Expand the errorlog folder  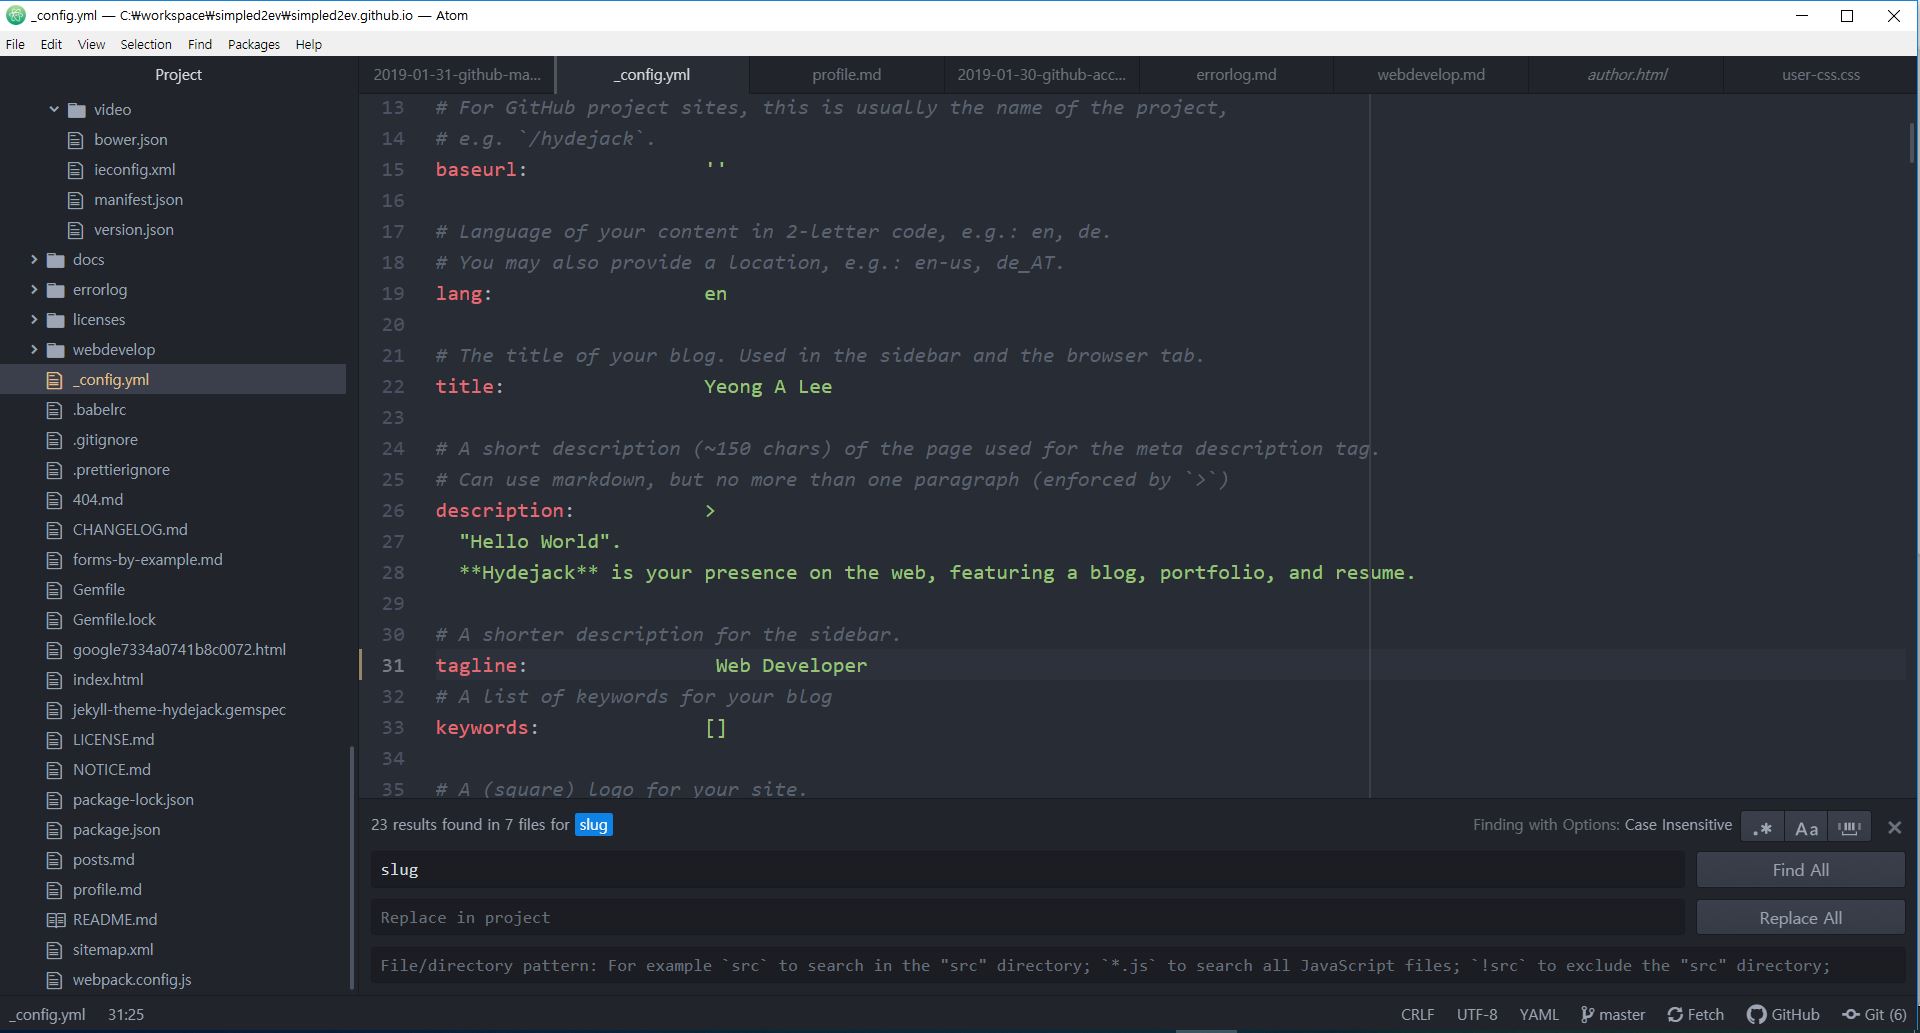point(34,289)
